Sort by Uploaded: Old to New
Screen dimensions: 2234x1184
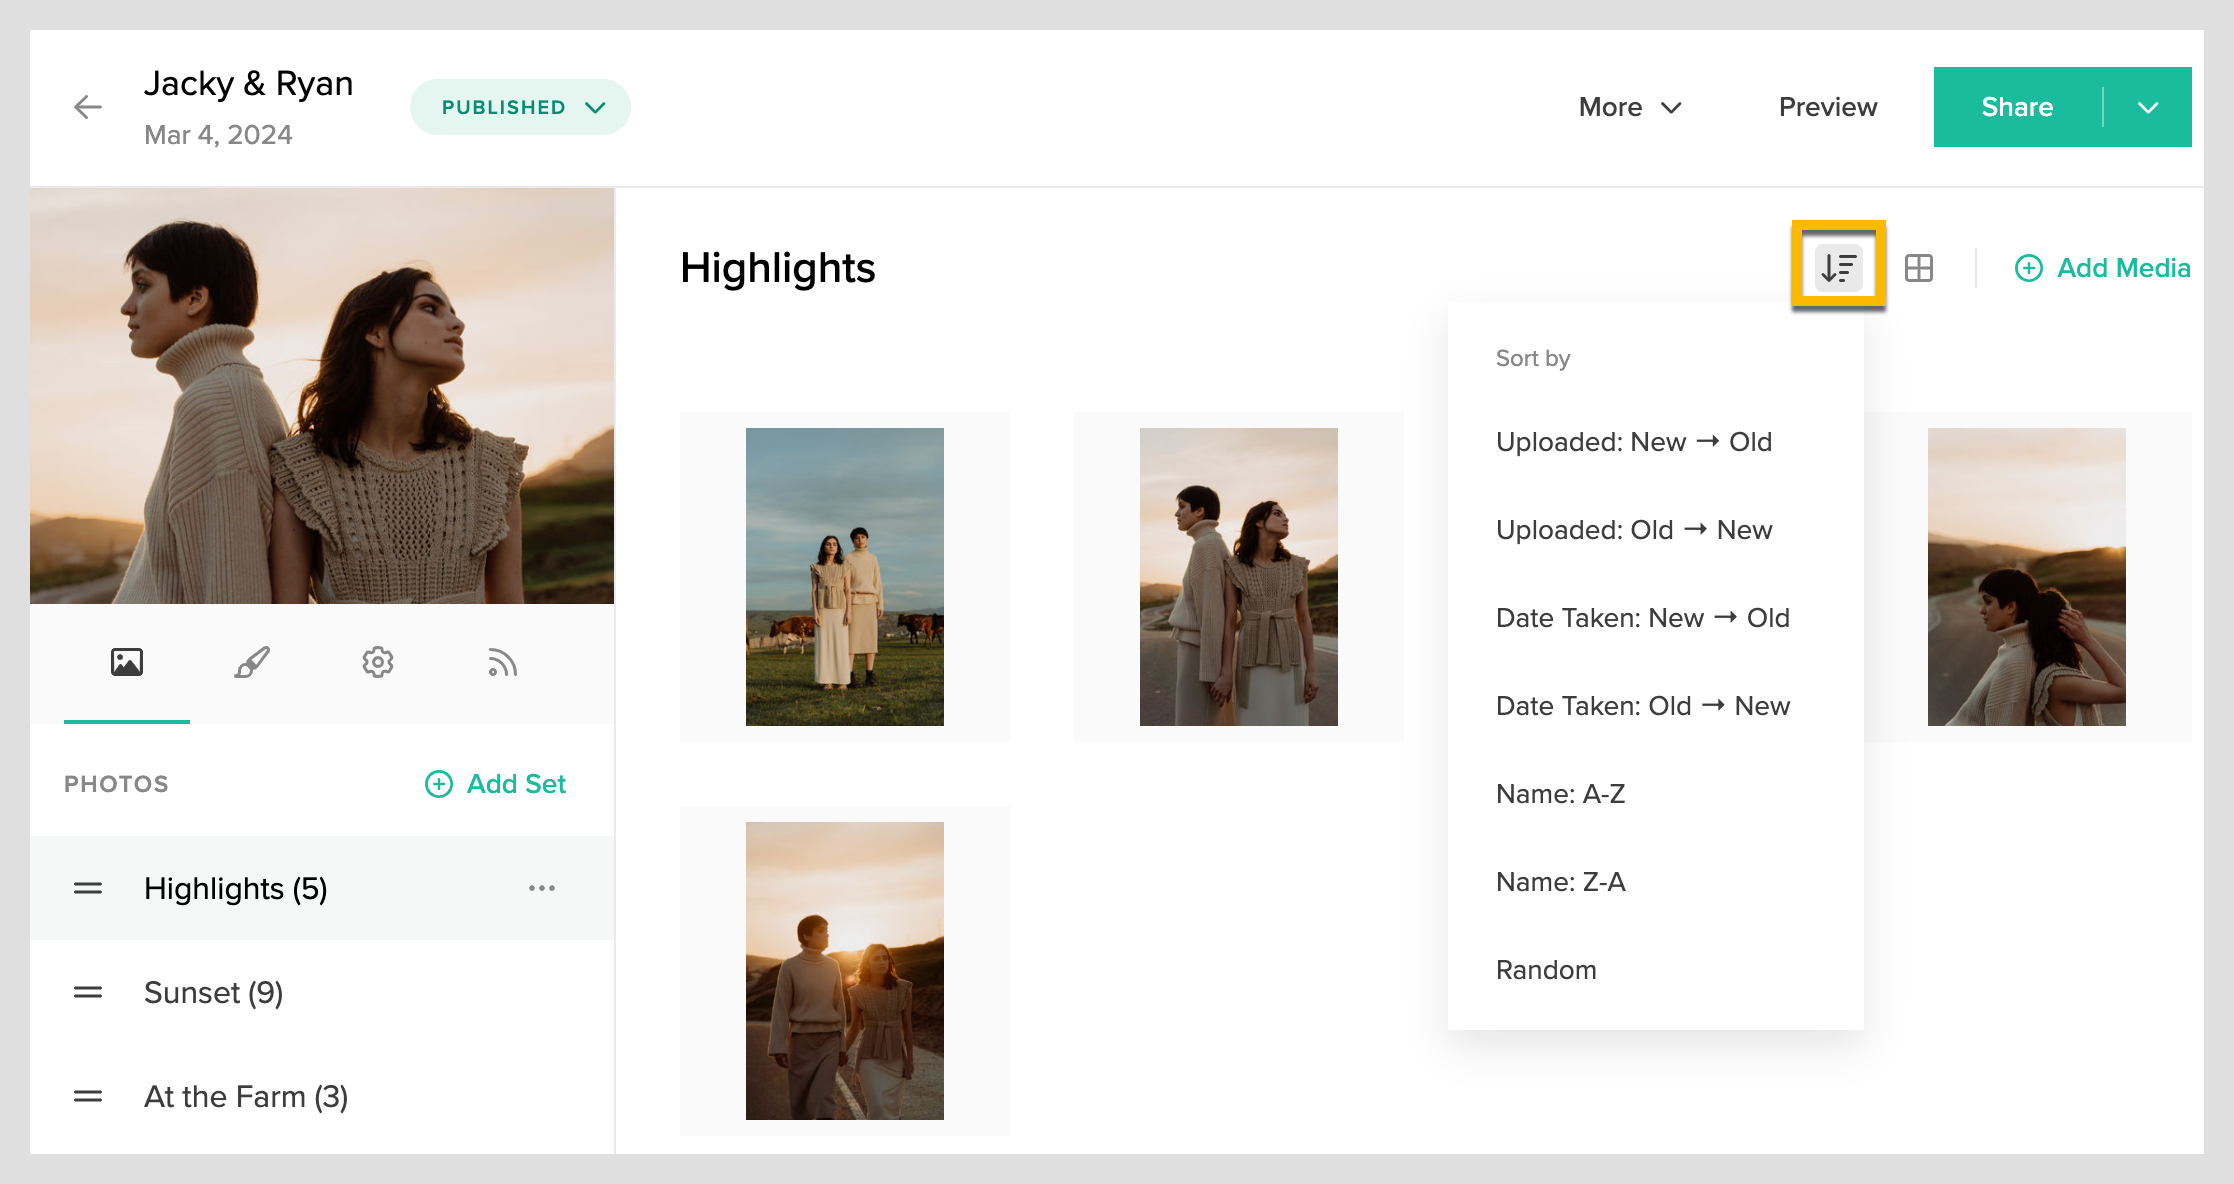pos(1656,530)
